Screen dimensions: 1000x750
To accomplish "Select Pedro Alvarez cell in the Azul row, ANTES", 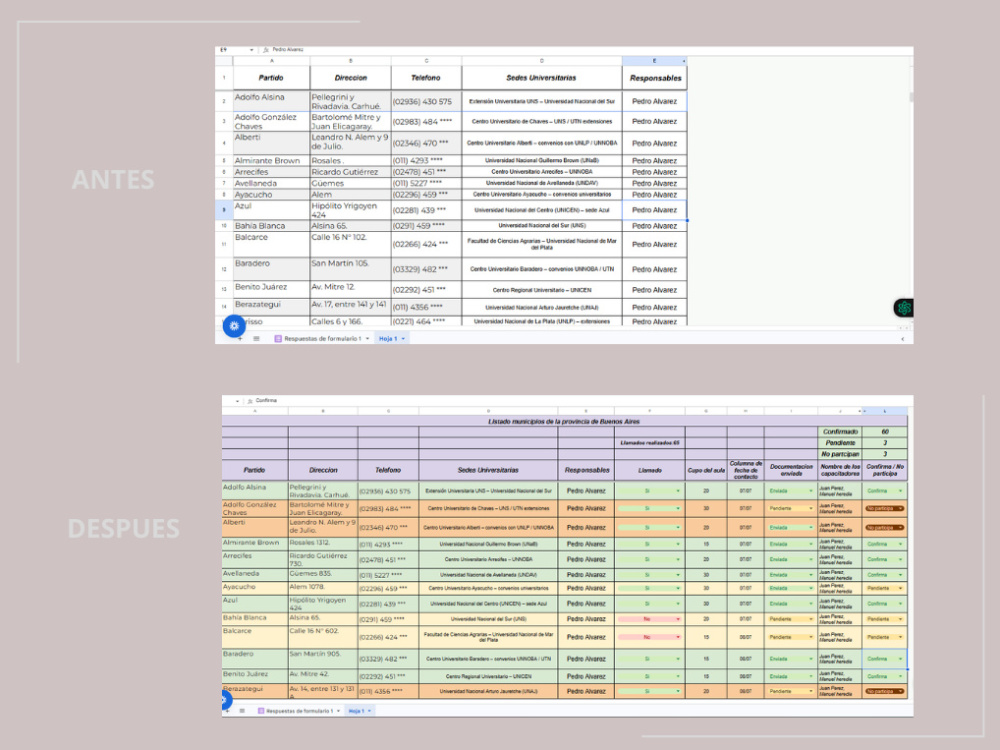I will pyautogui.click(x=655, y=210).
